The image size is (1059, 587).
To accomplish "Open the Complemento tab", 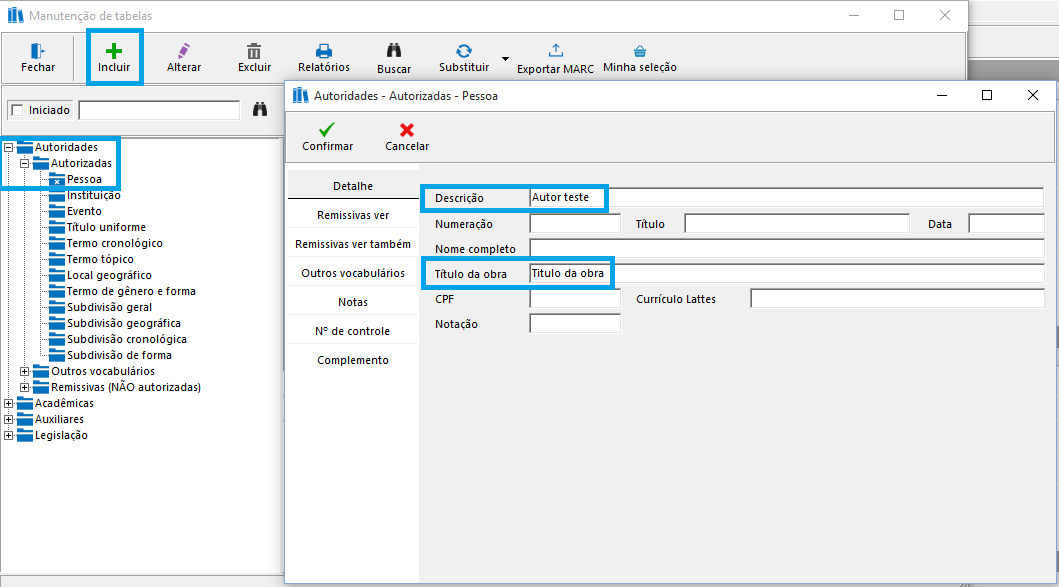I will [x=353, y=360].
